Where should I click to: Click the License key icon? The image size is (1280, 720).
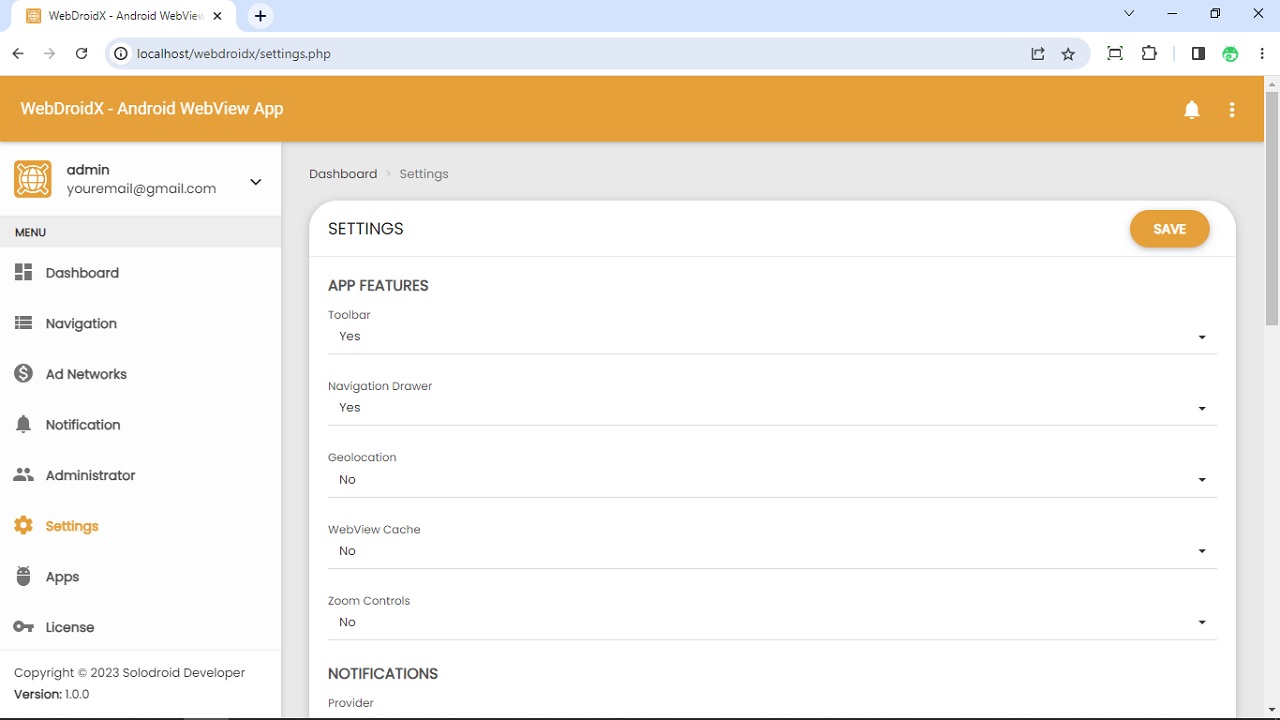[x=23, y=627]
